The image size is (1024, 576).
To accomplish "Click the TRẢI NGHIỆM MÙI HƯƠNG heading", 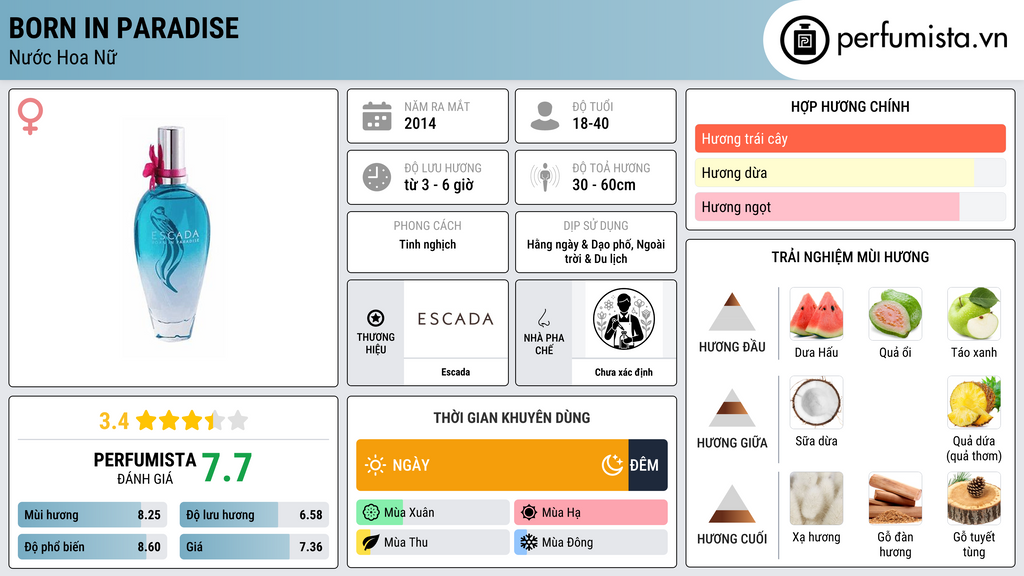I will [850, 257].
